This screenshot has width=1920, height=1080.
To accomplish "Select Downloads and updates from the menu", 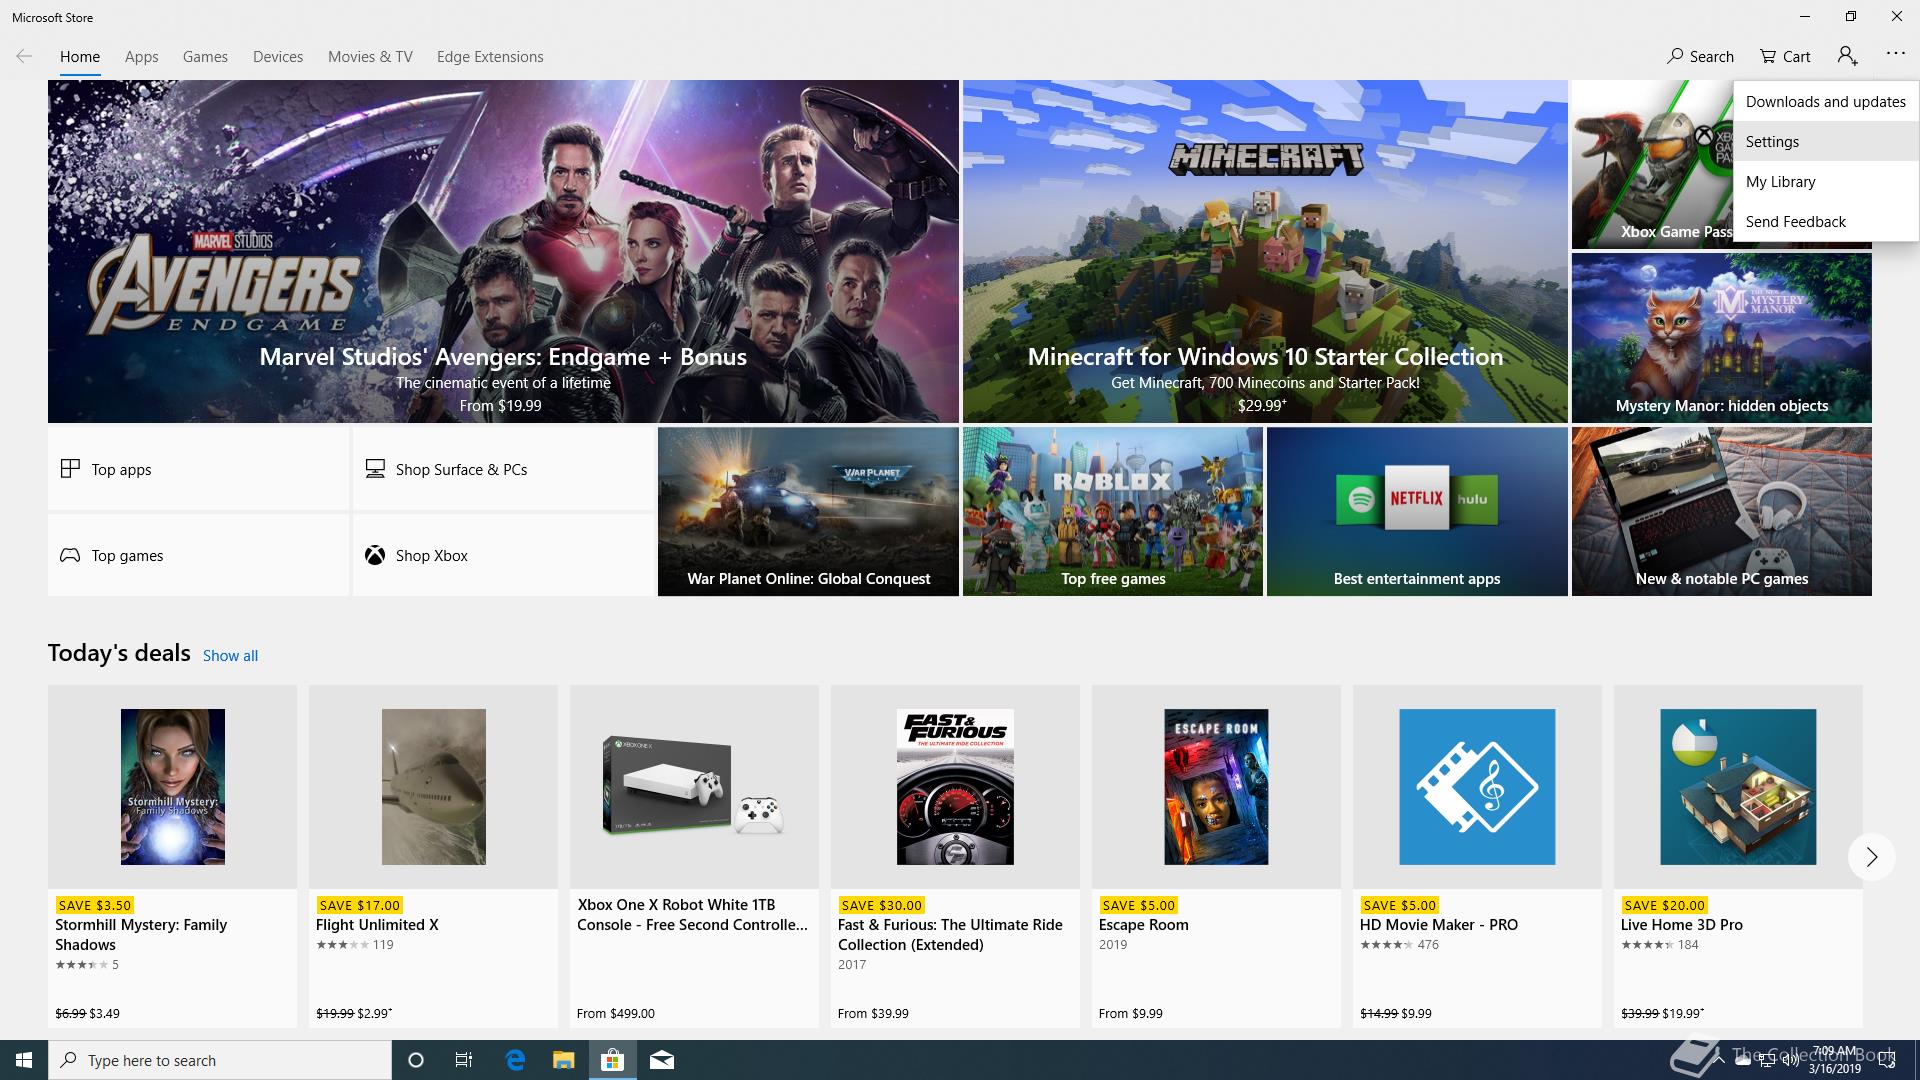I will click(x=1825, y=101).
